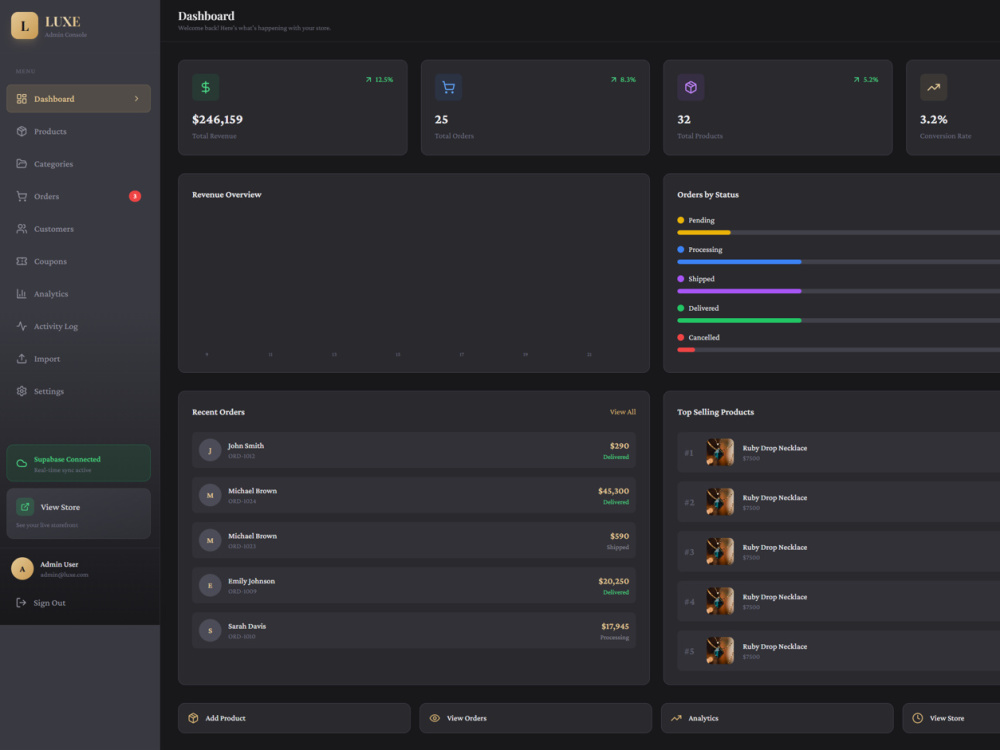Click the Processing status progress bar

(x=839, y=262)
